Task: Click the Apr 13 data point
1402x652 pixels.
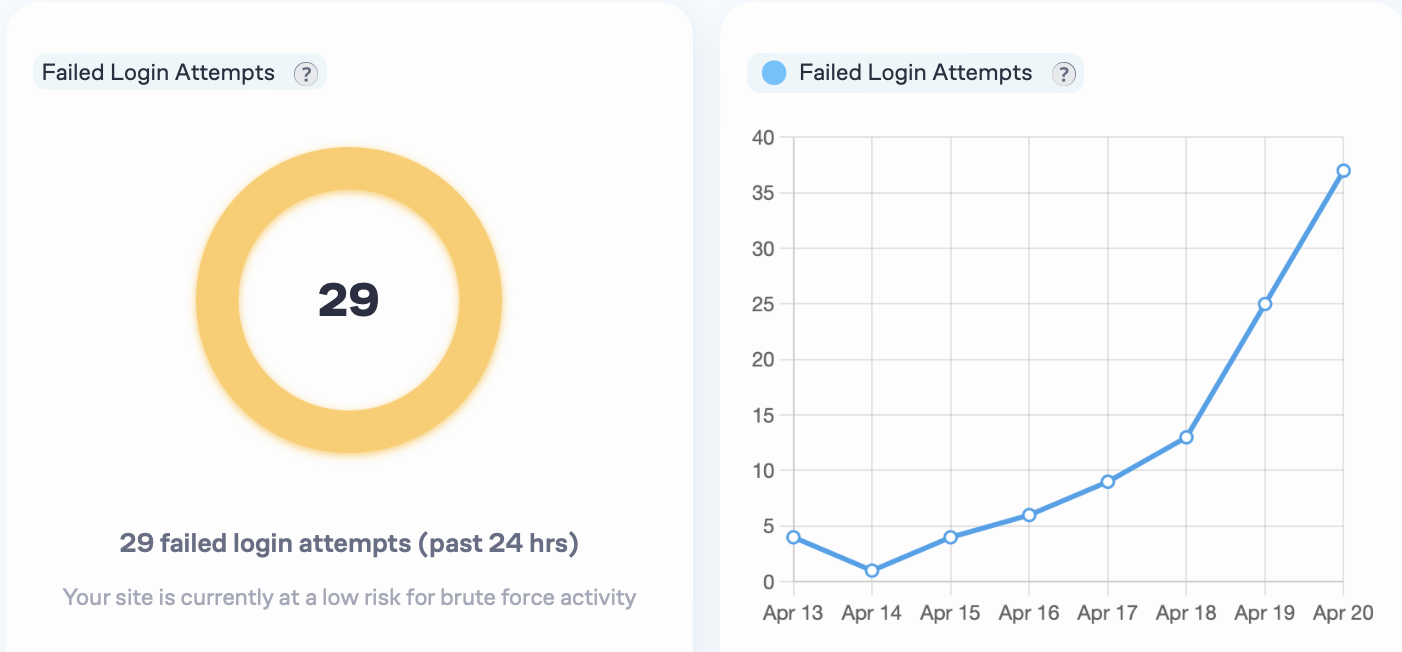Action: [x=794, y=537]
